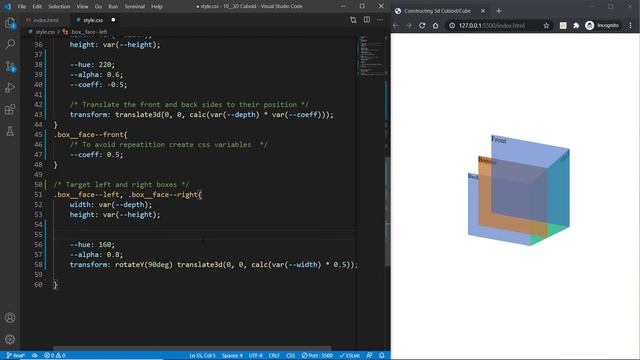
Task: Click the 'width: var(--depth);' line
Action: coord(111,204)
